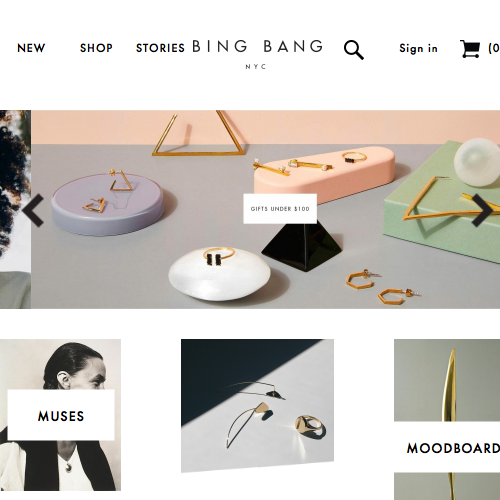Open the shopping cart icon
The width and height of the screenshot is (500, 500).
click(470, 49)
